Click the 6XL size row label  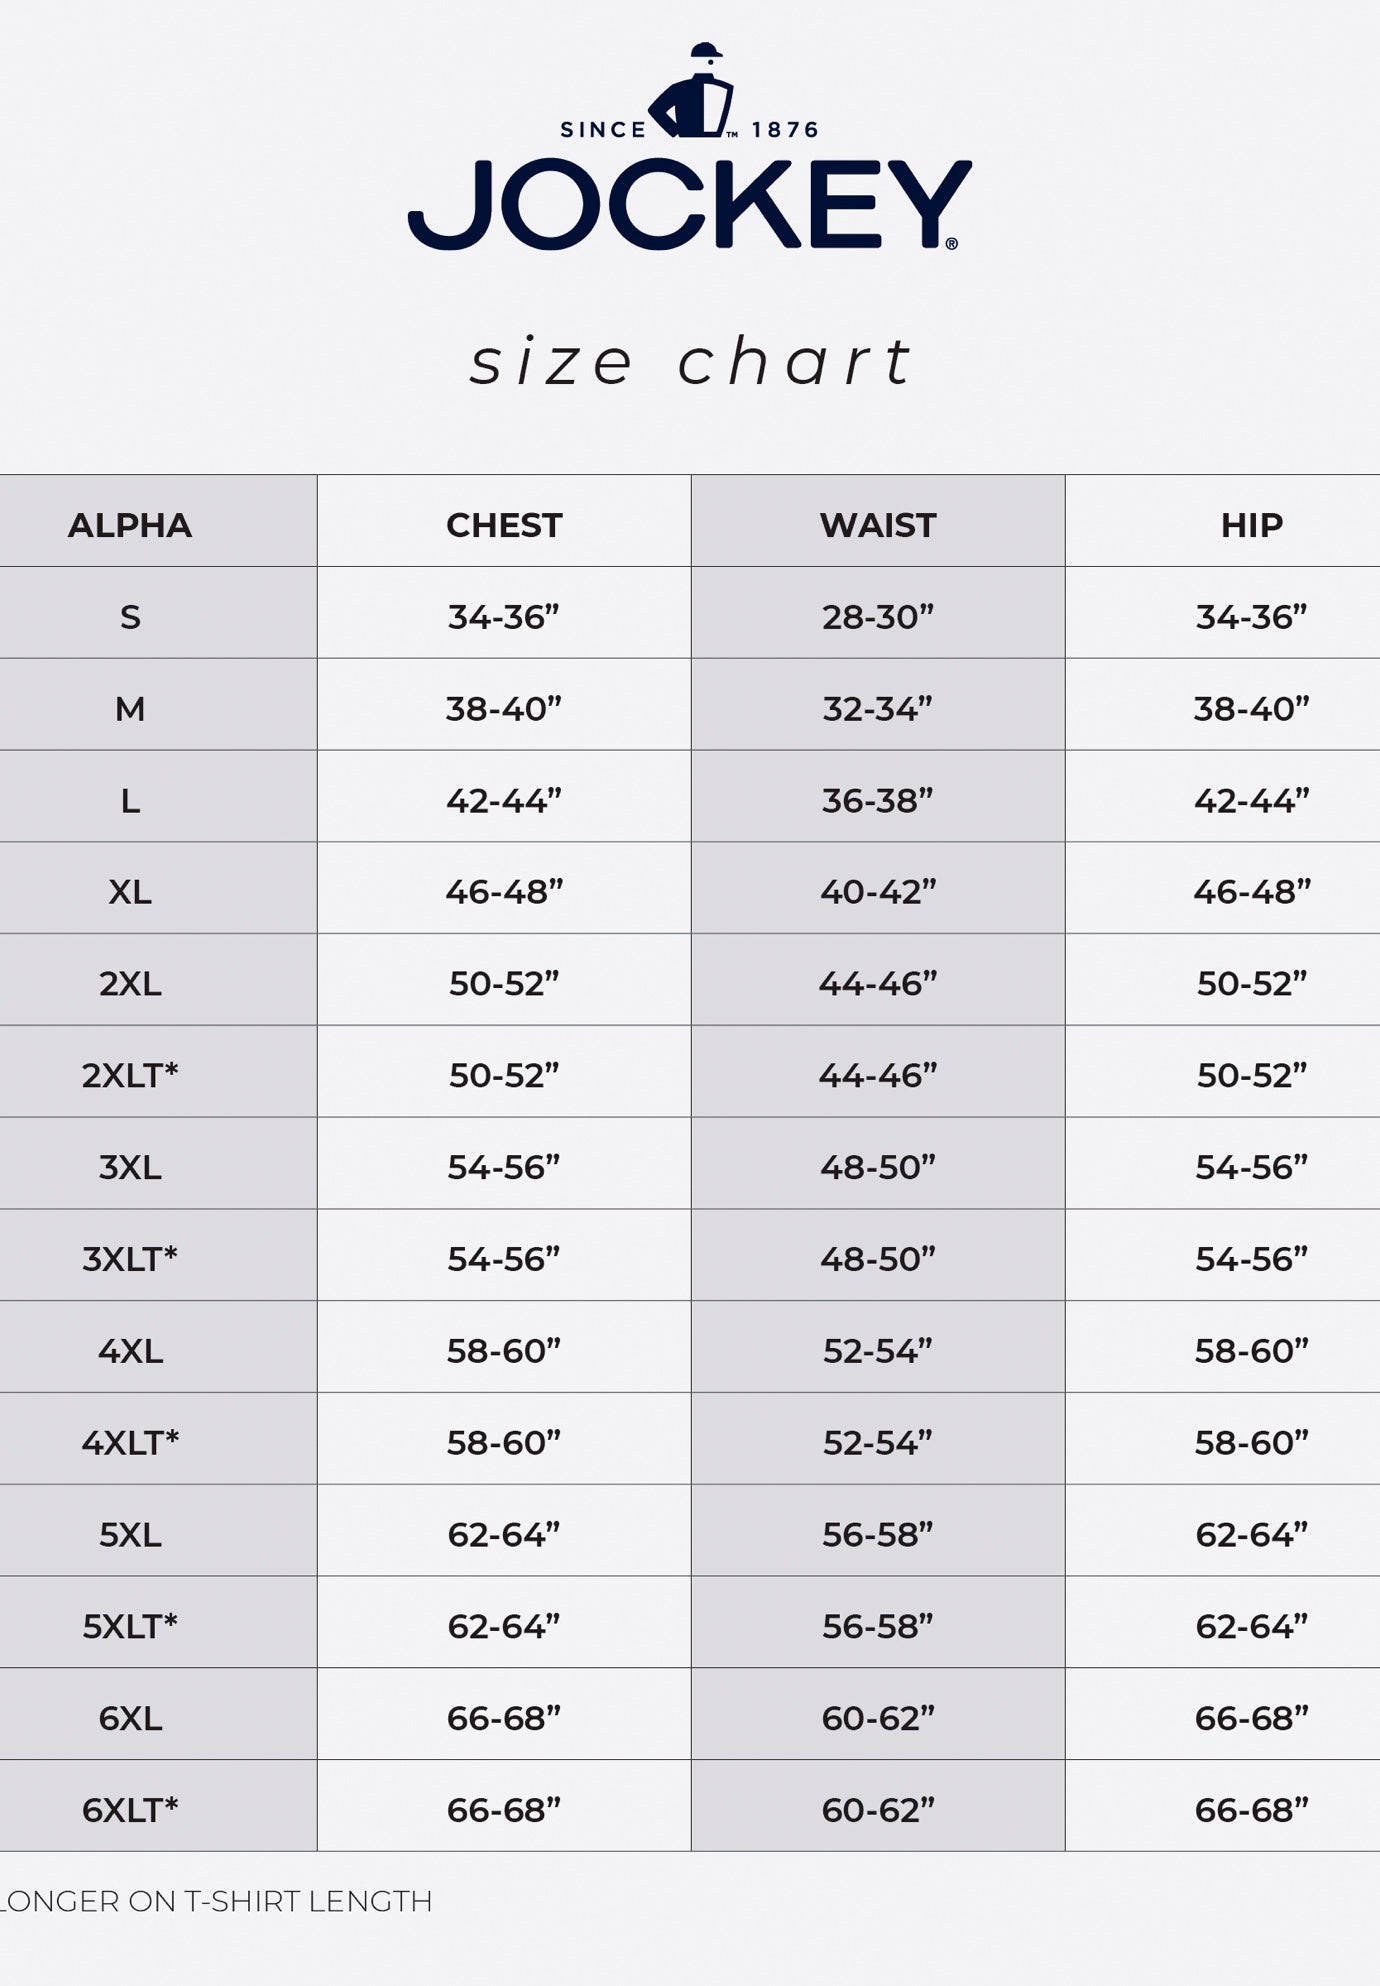(x=130, y=1718)
